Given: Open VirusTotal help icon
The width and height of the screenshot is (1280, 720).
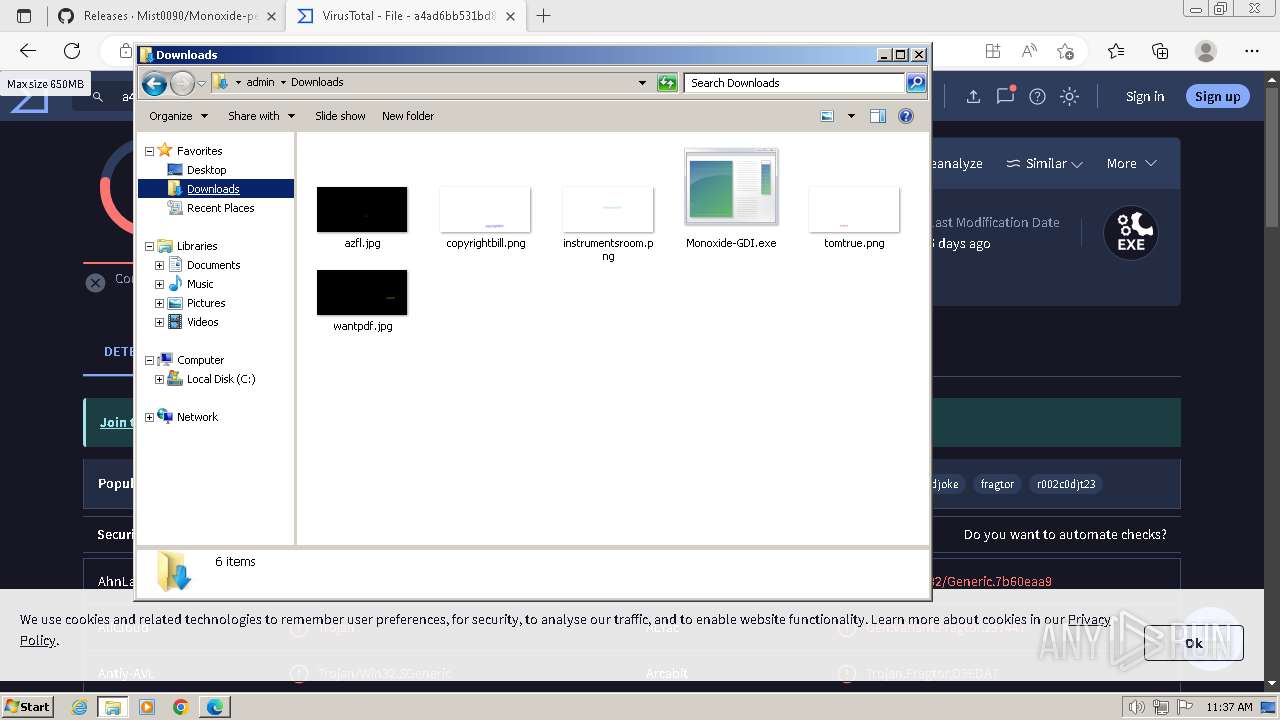Looking at the screenshot, I should (1037, 96).
